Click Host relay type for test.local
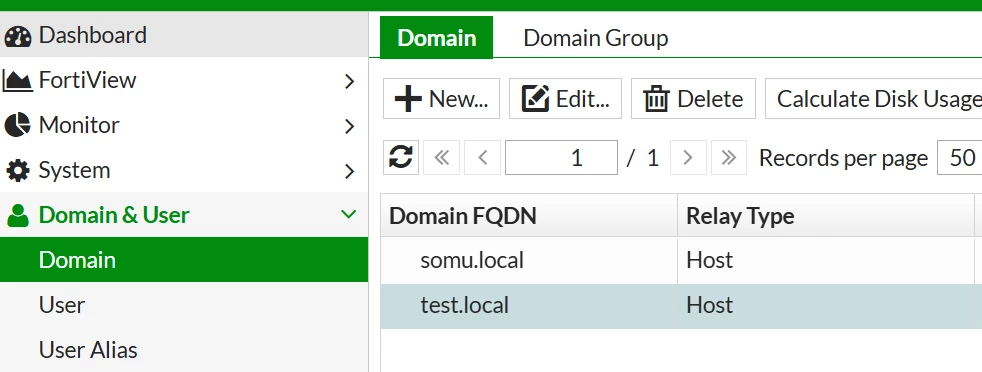The width and height of the screenshot is (982, 372). click(x=710, y=305)
